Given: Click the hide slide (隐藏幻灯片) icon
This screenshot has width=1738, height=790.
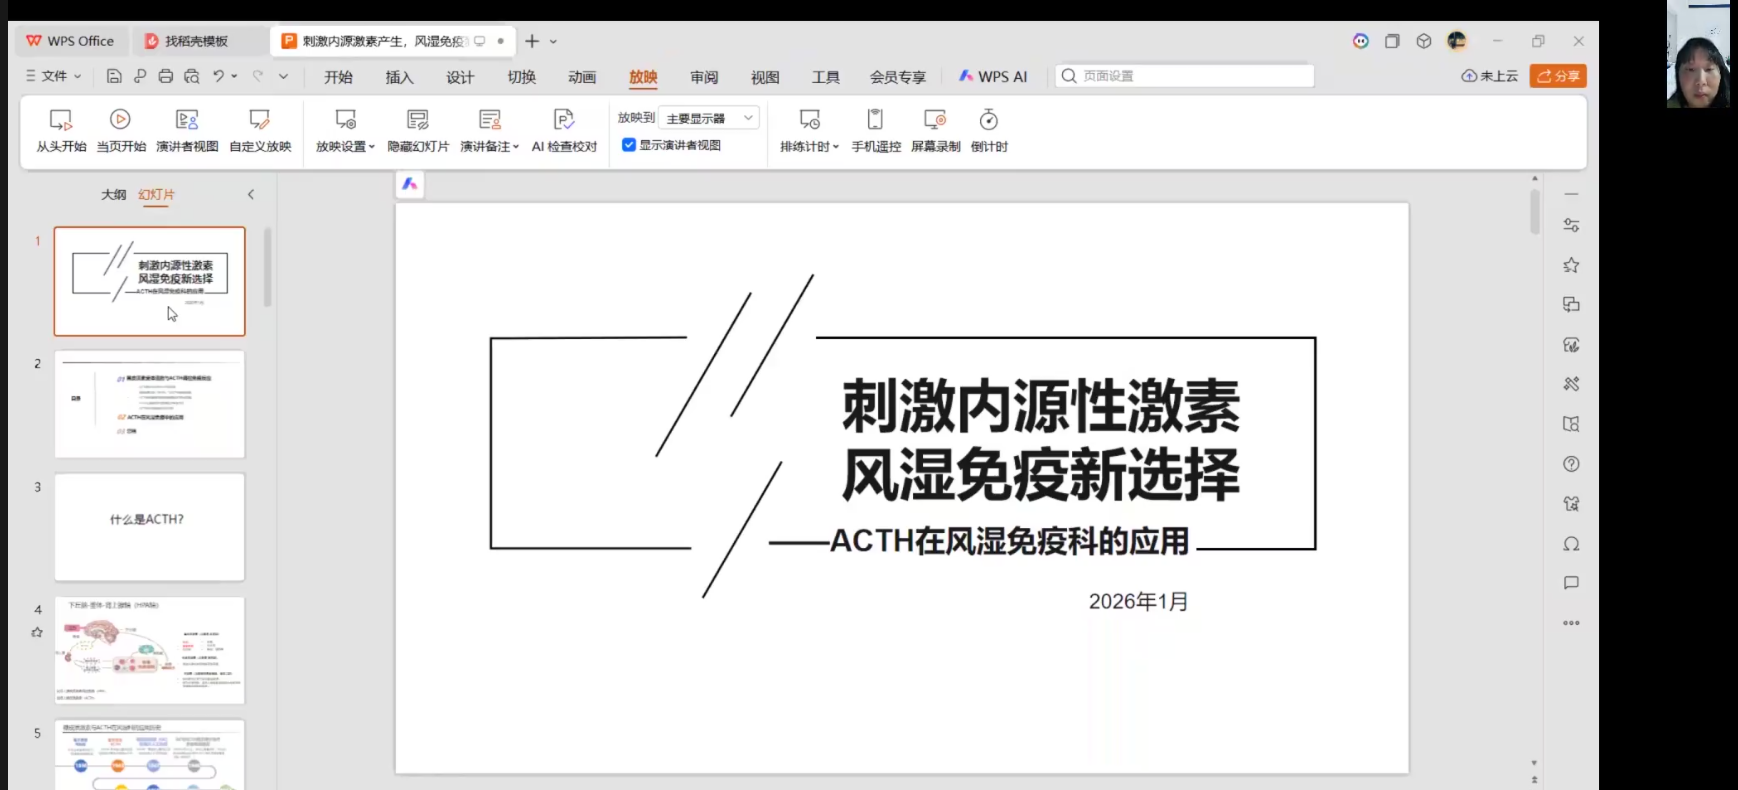Looking at the screenshot, I should click(x=418, y=121).
